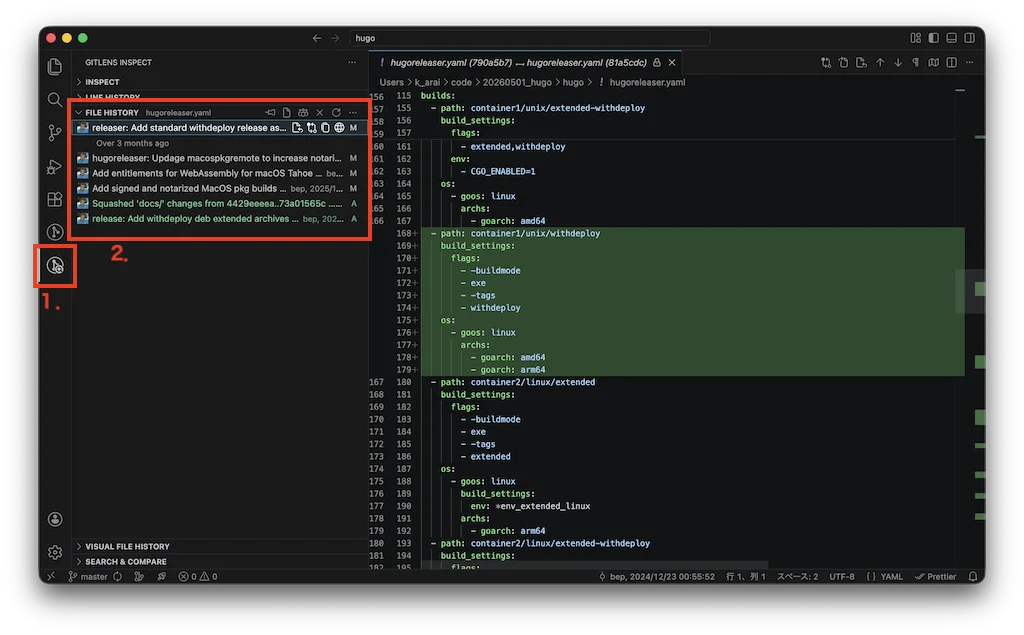Open Run and Debug view
The image size is (1024, 635).
(x=55, y=167)
